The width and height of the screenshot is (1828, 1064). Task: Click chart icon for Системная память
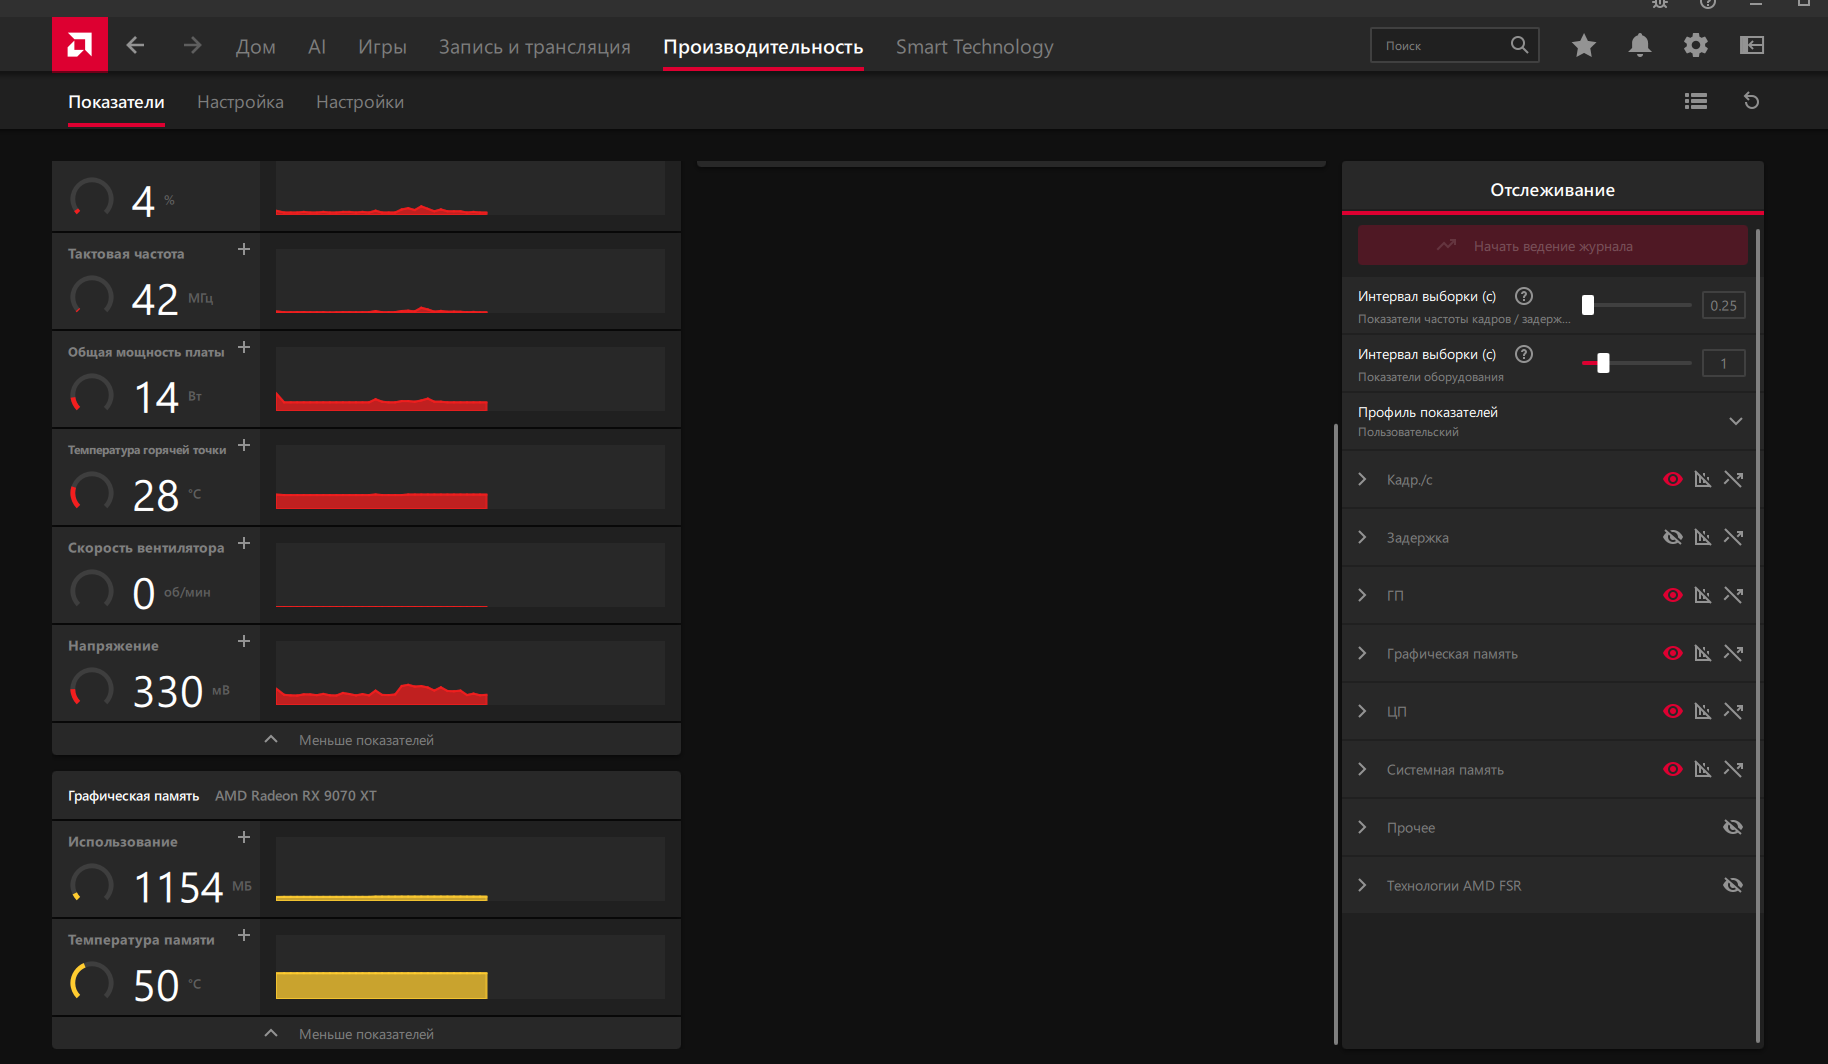(x=1703, y=769)
